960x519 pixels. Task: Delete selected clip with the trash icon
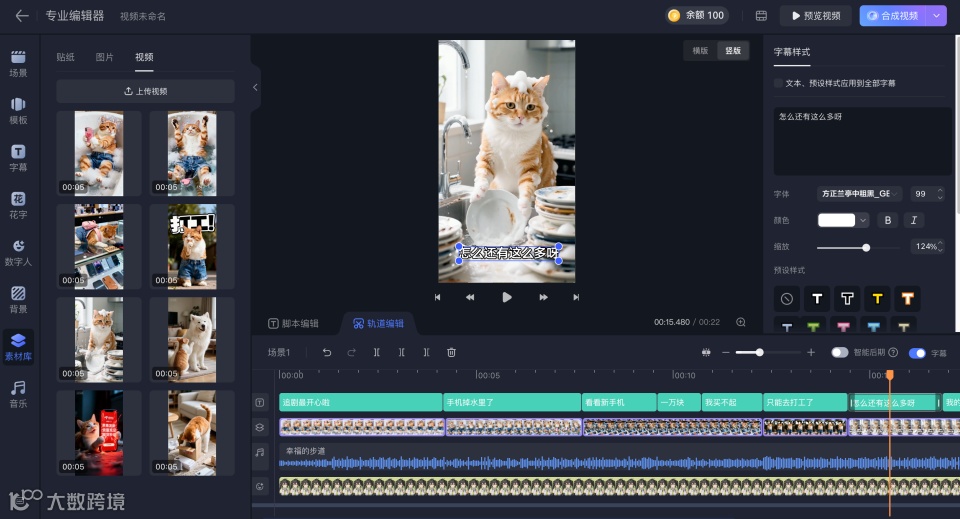(x=451, y=352)
